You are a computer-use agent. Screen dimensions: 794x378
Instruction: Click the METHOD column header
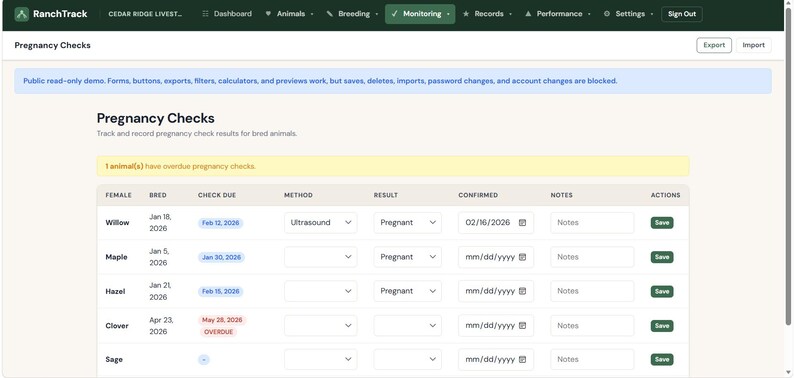pyautogui.click(x=298, y=195)
